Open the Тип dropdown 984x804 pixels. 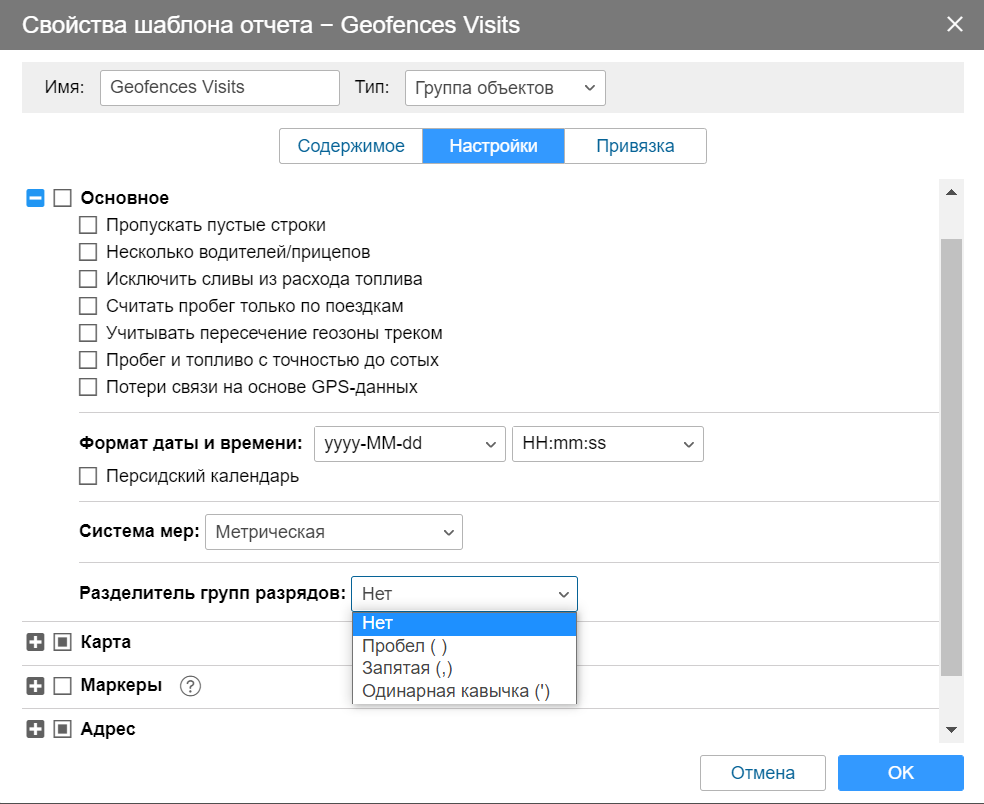tap(505, 87)
